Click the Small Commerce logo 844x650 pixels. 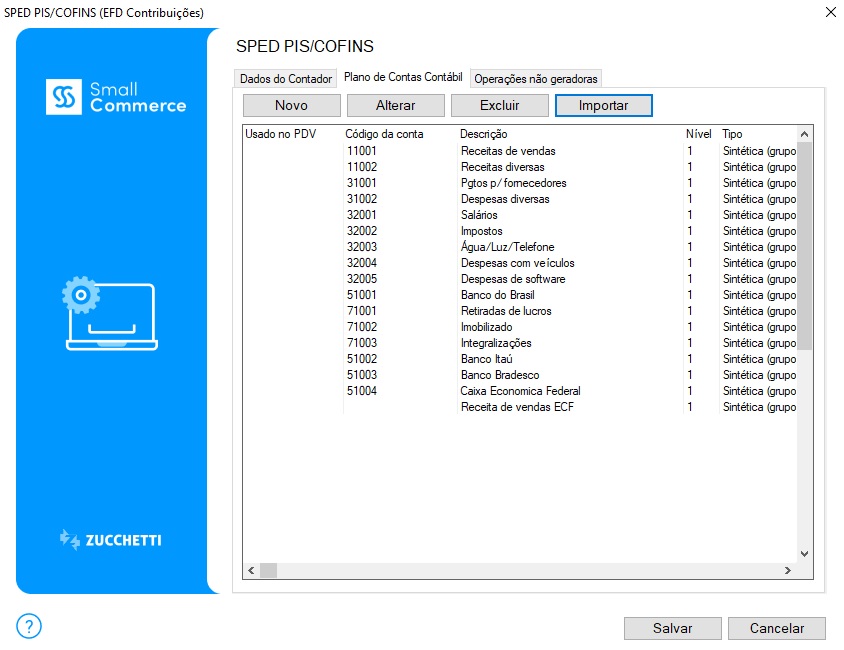click(x=116, y=97)
